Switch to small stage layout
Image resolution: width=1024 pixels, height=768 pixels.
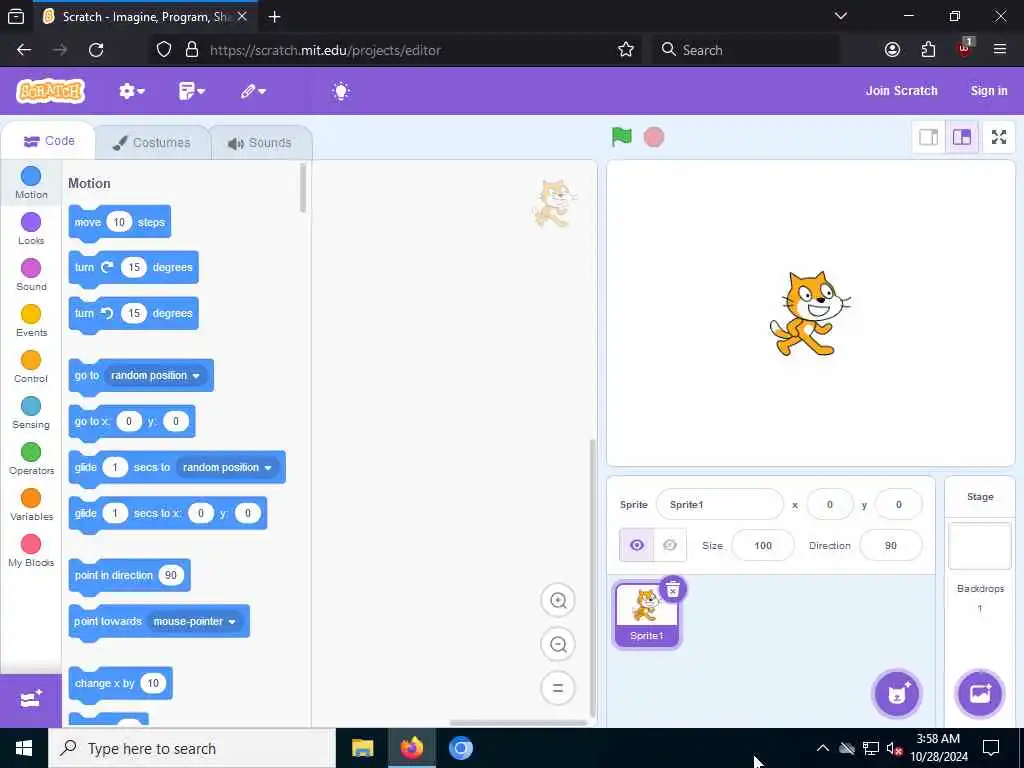coord(929,137)
